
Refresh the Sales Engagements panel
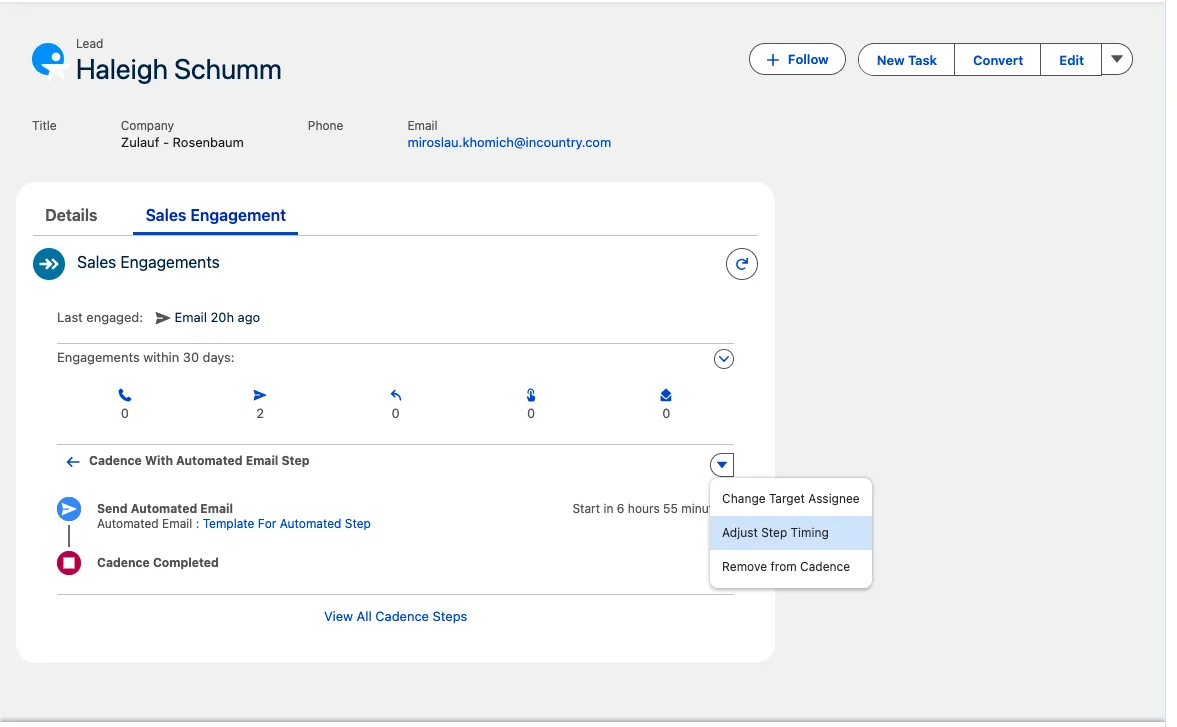[741, 264]
